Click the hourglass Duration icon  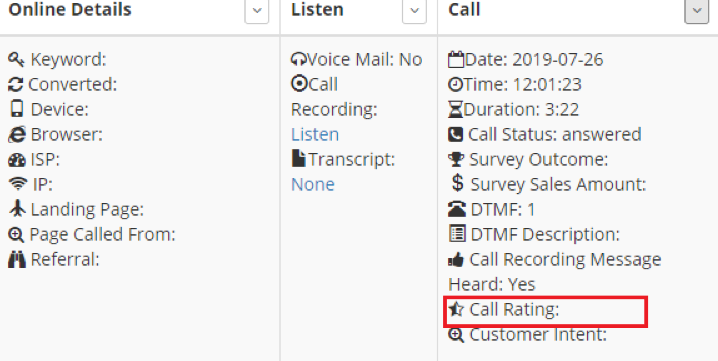(456, 109)
